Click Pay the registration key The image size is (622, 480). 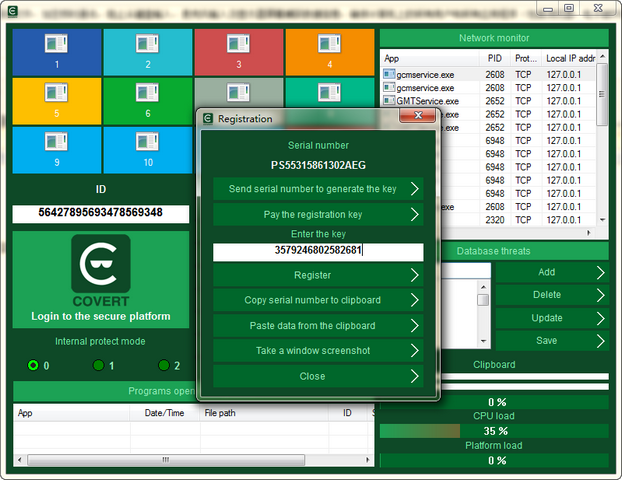click(x=318, y=214)
